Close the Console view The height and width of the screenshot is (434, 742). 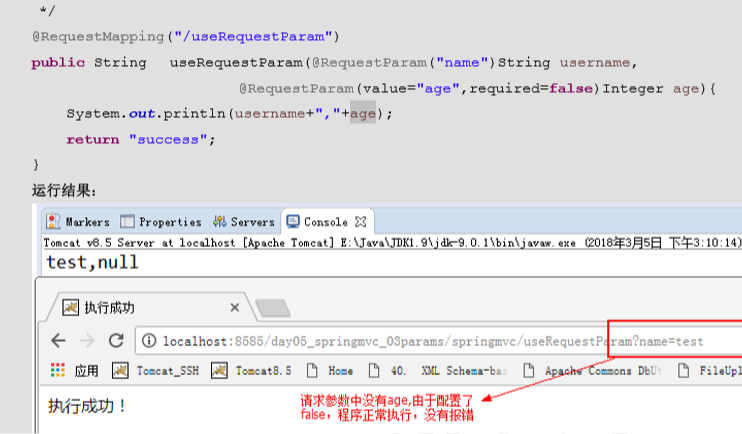[361, 221]
